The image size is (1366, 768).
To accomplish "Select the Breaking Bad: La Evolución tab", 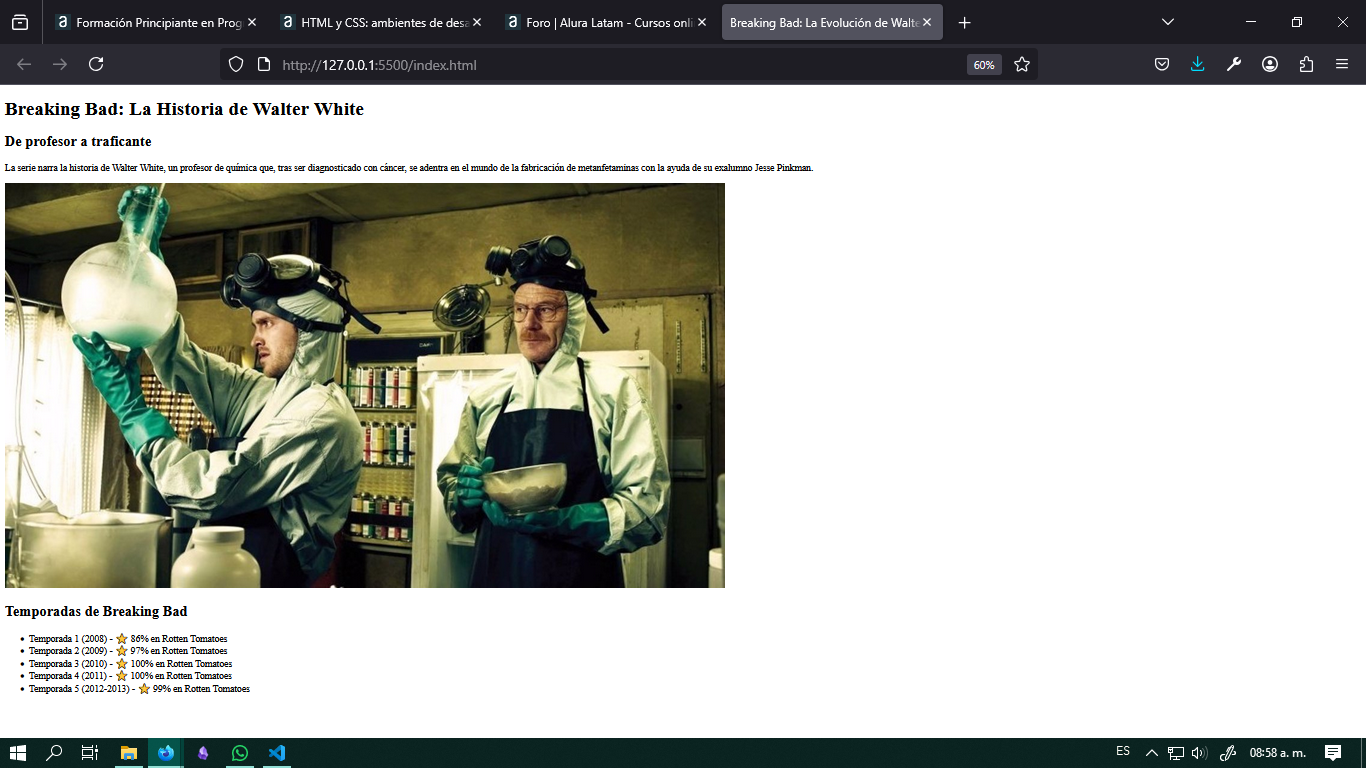I will [x=832, y=22].
